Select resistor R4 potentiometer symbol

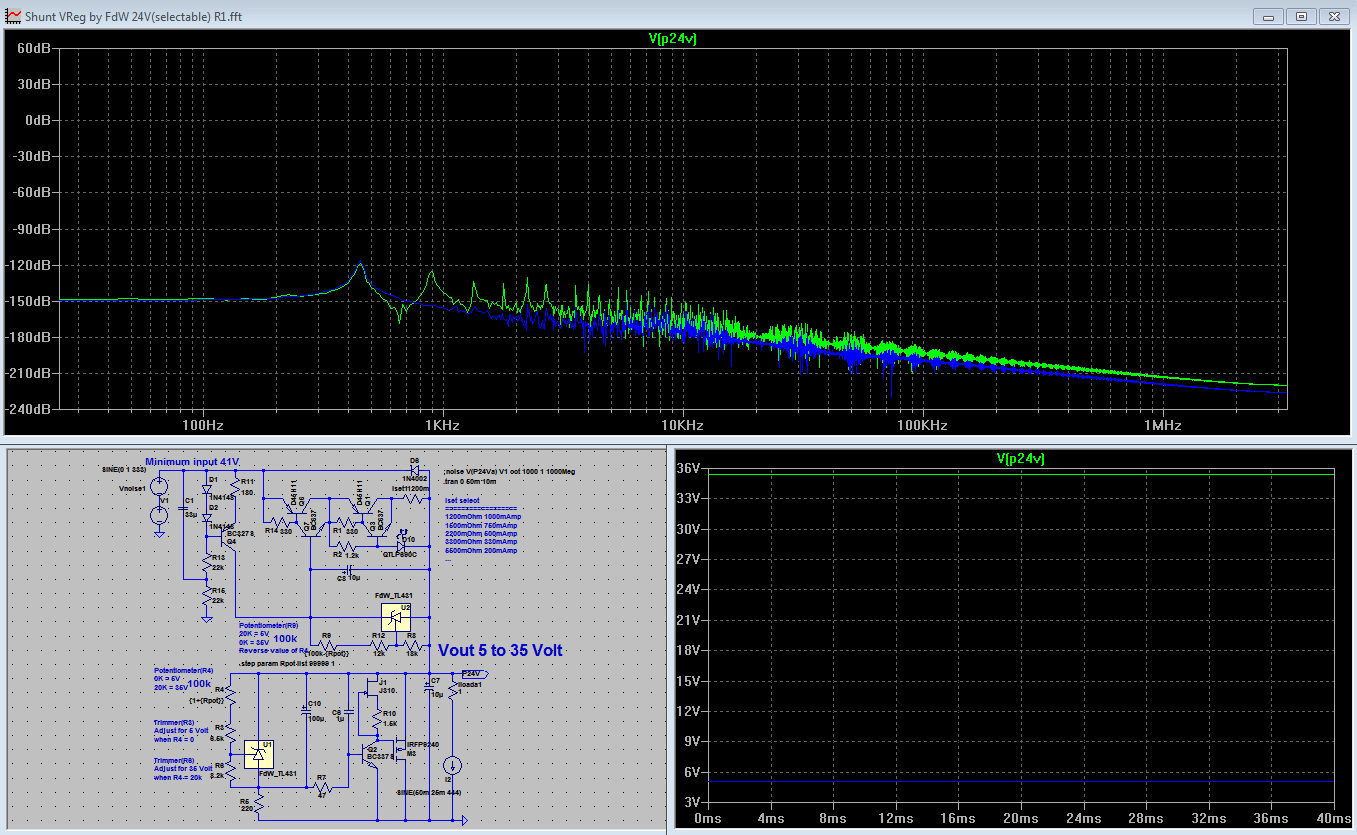(x=231, y=694)
